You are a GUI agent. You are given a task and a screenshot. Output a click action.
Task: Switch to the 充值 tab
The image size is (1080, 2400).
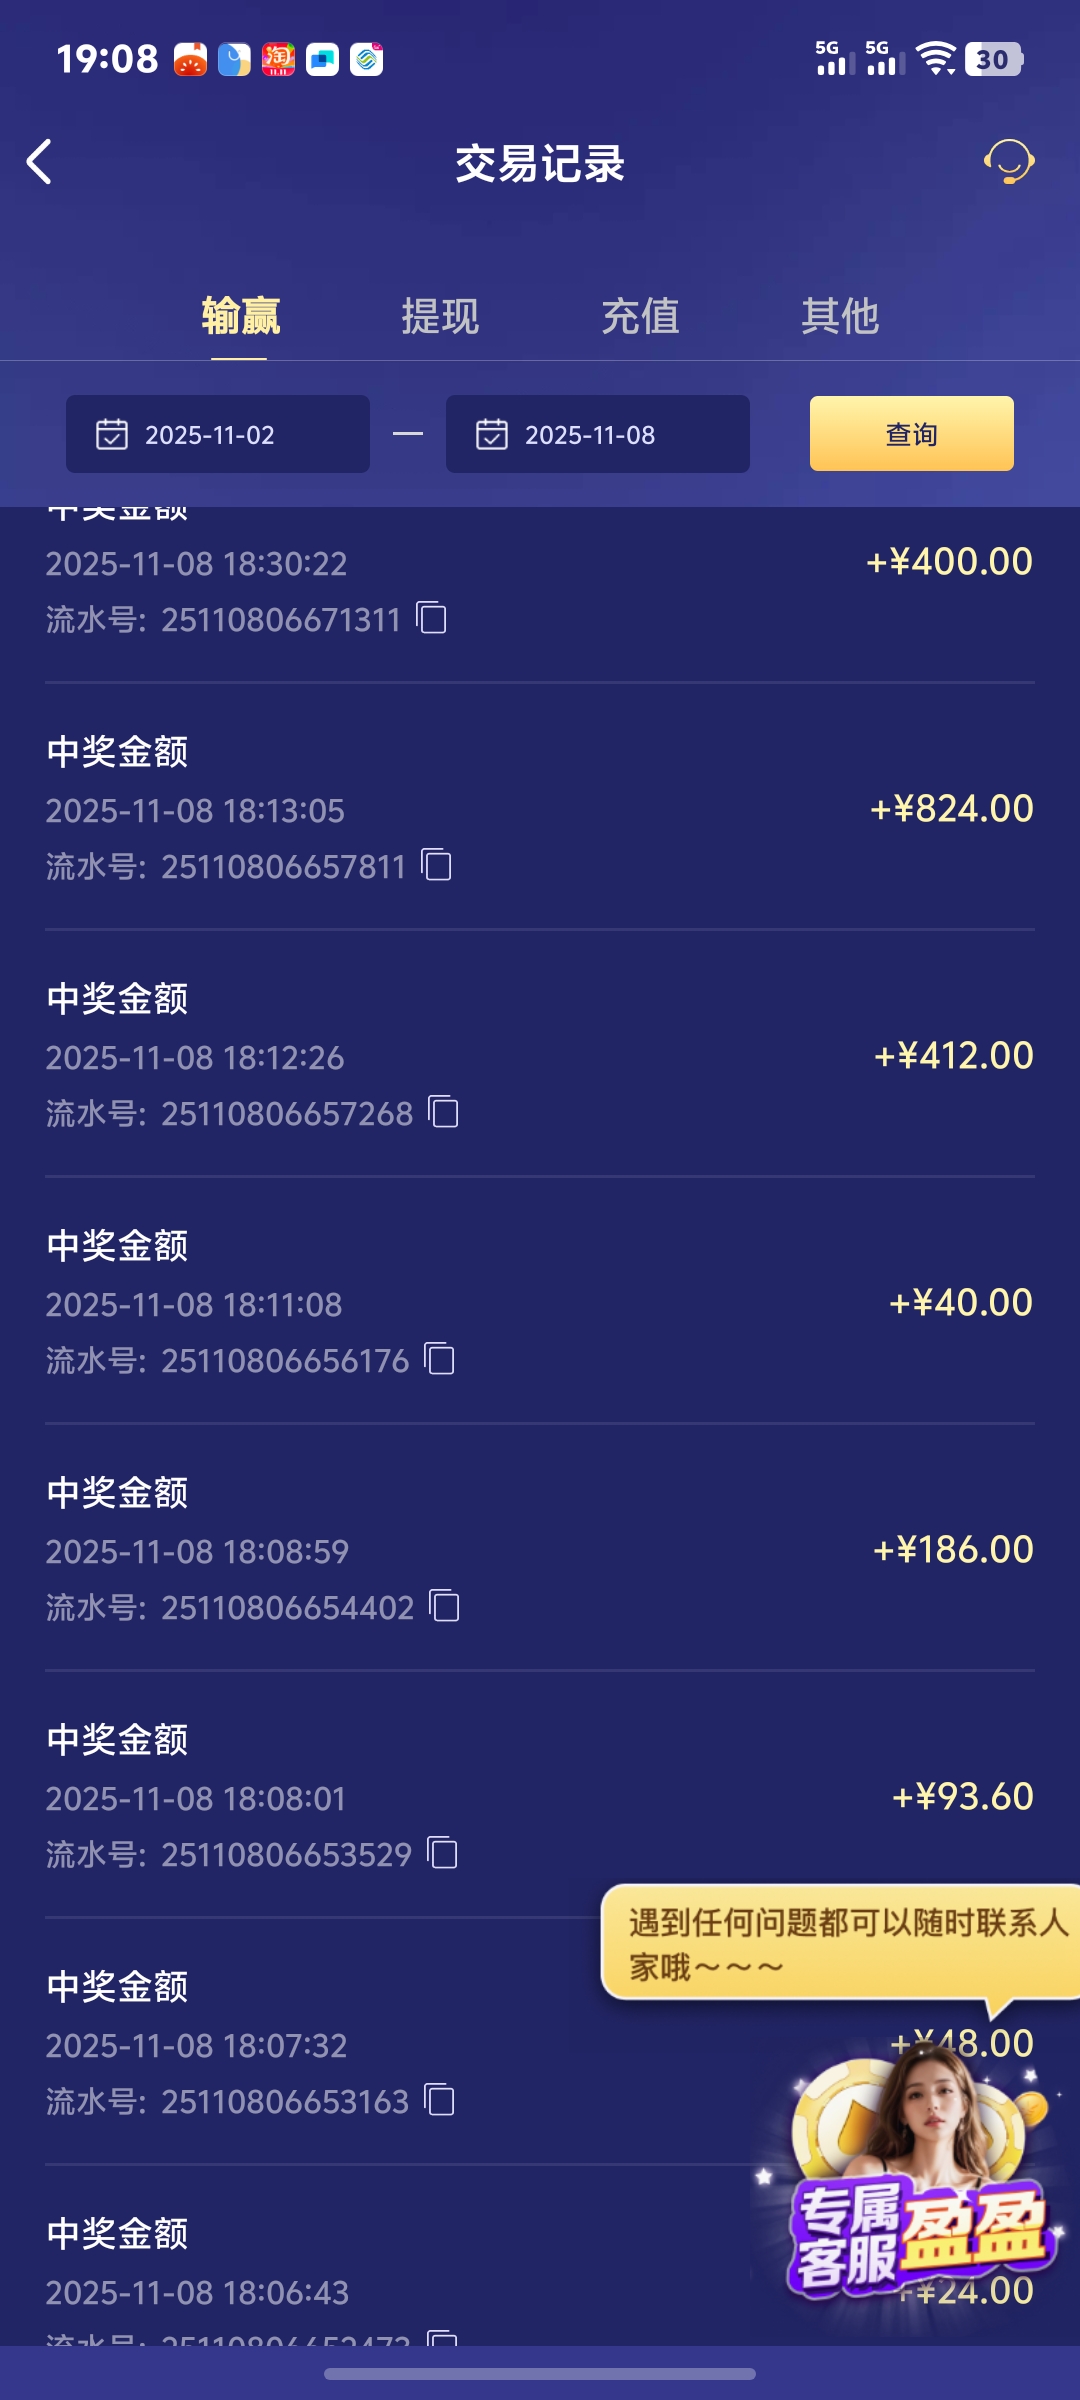(x=640, y=316)
